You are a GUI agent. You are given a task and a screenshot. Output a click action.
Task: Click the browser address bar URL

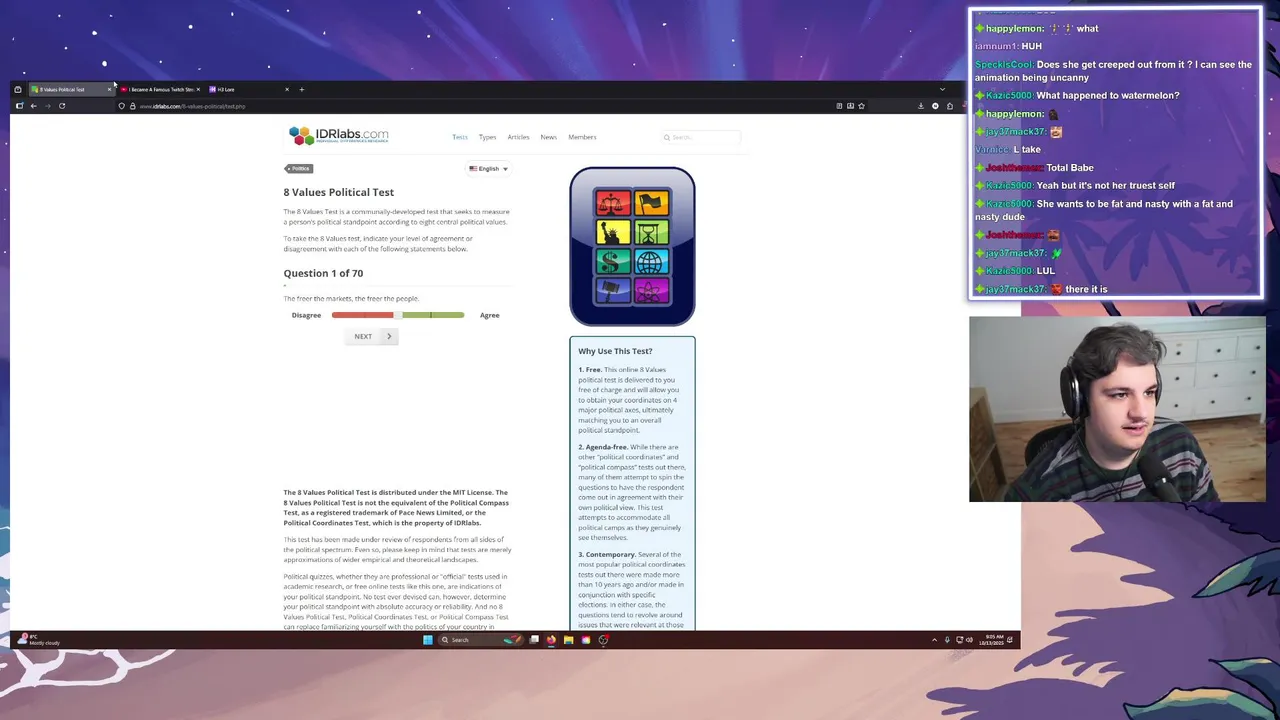click(x=192, y=106)
